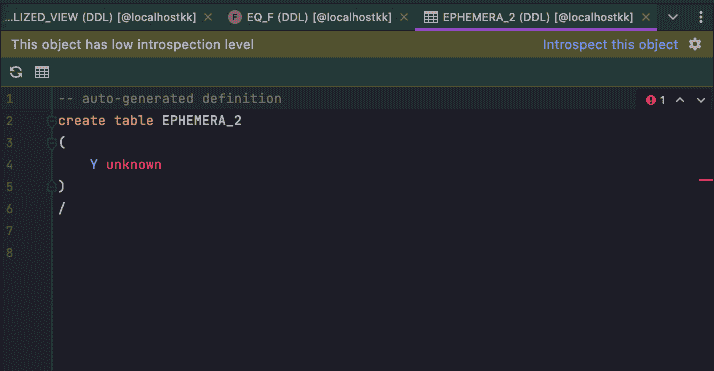Viewport: 714px width, 371px height.
Task: Click line number 4 in gutter
Action: point(10,165)
